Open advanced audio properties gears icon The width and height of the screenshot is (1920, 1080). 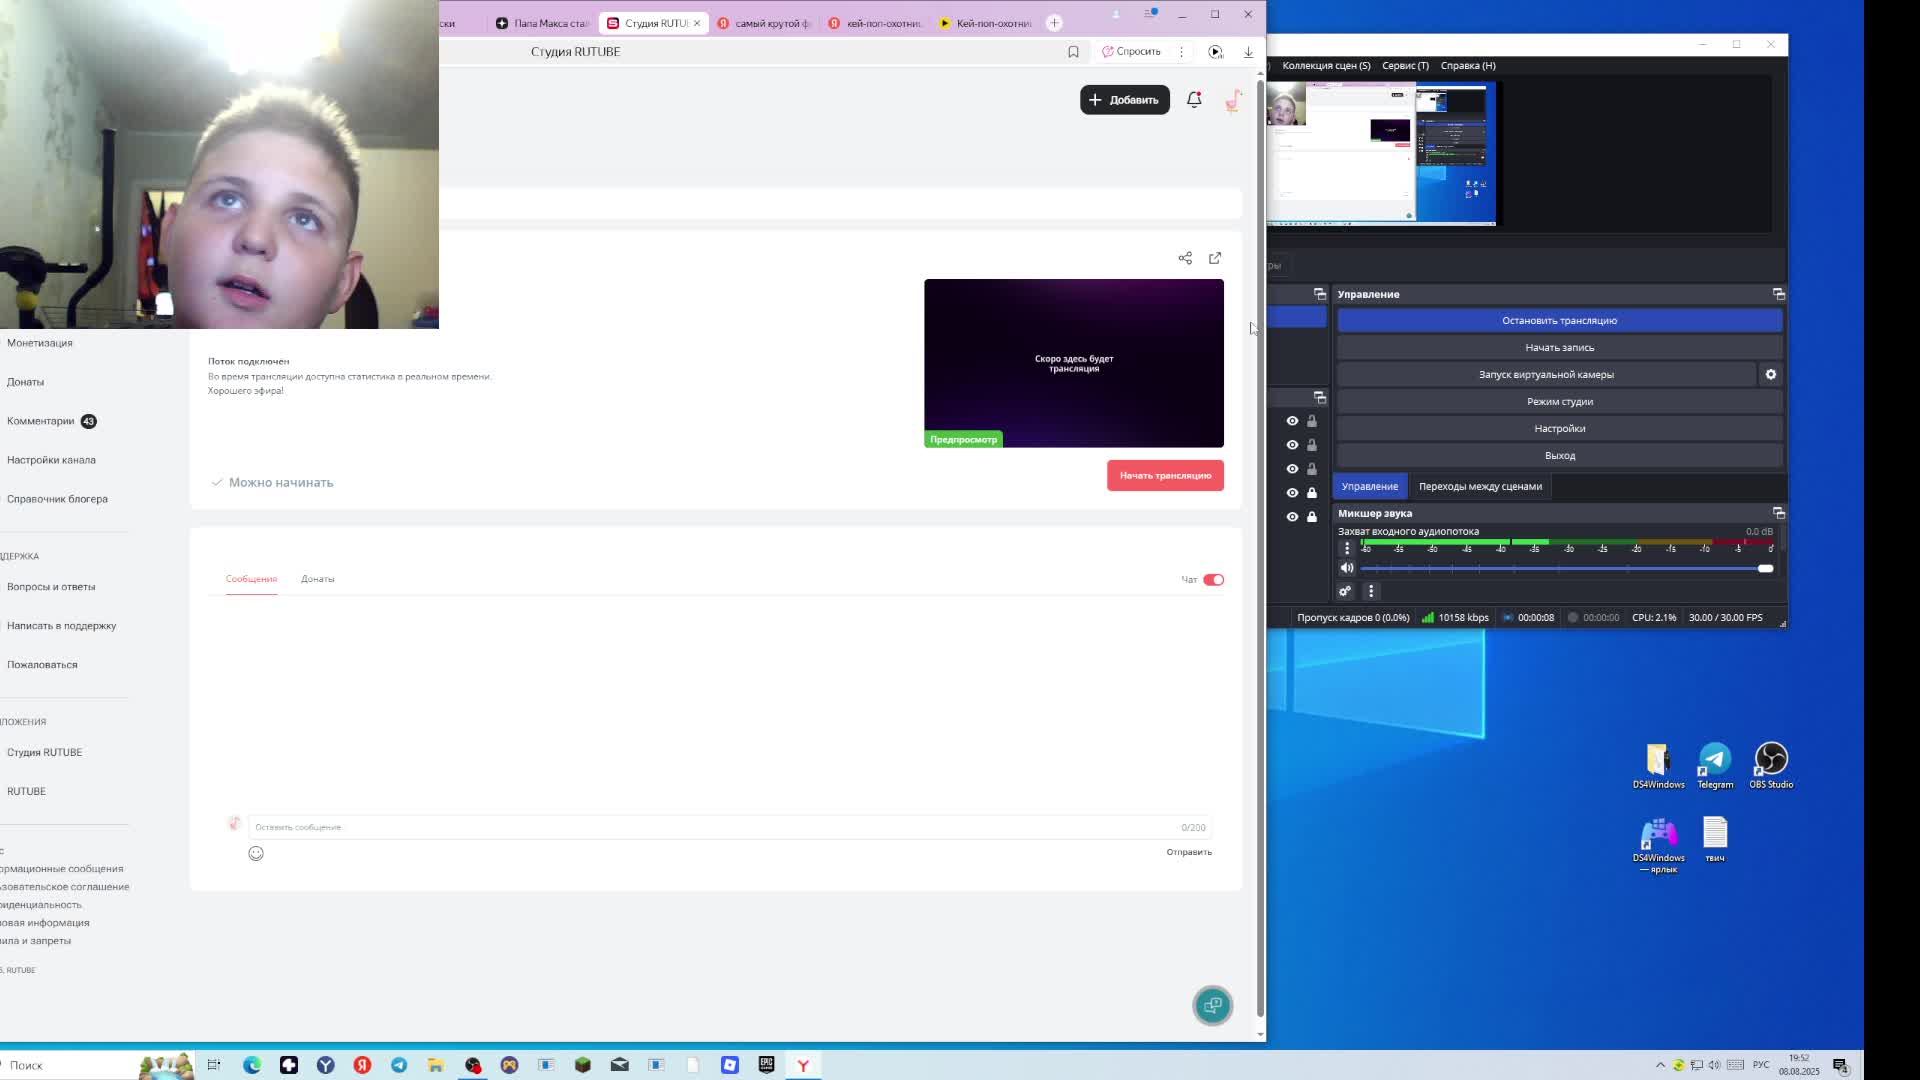pos(1345,591)
